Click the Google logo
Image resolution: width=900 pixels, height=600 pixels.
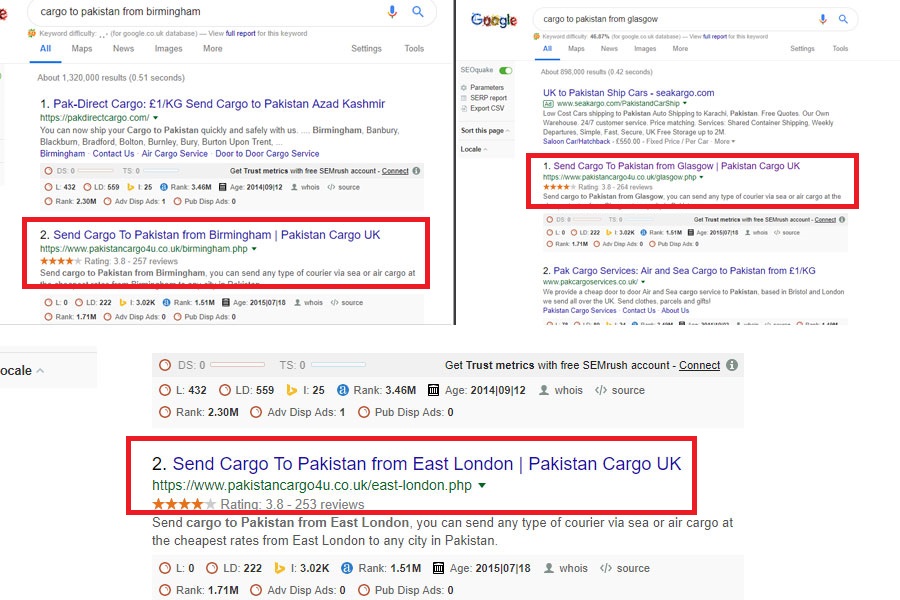click(x=494, y=20)
